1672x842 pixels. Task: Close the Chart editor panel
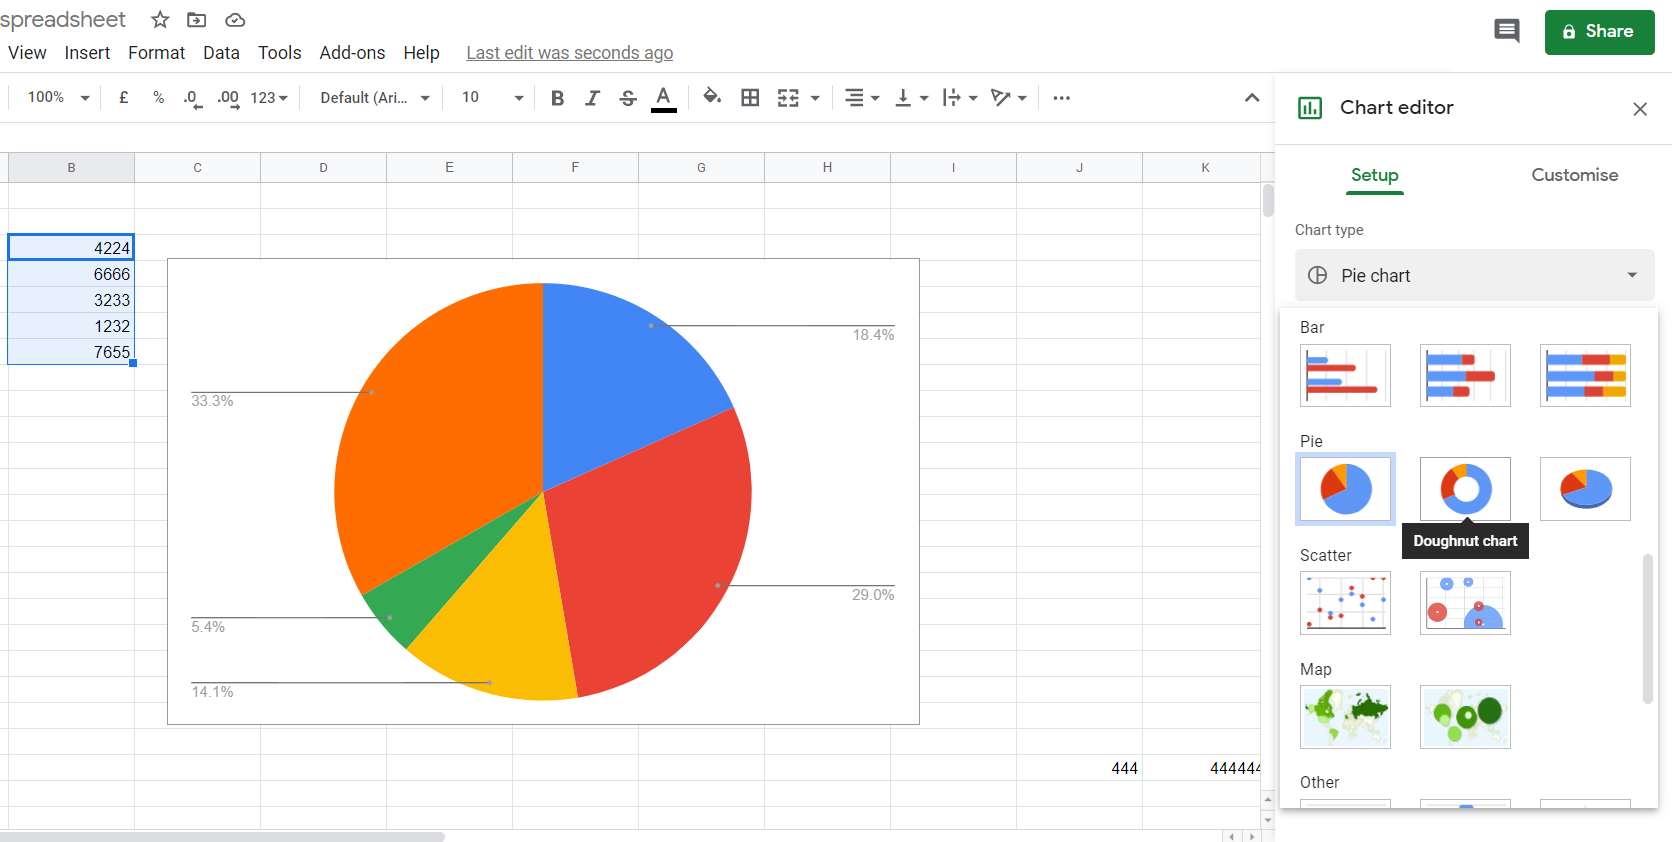click(1640, 109)
